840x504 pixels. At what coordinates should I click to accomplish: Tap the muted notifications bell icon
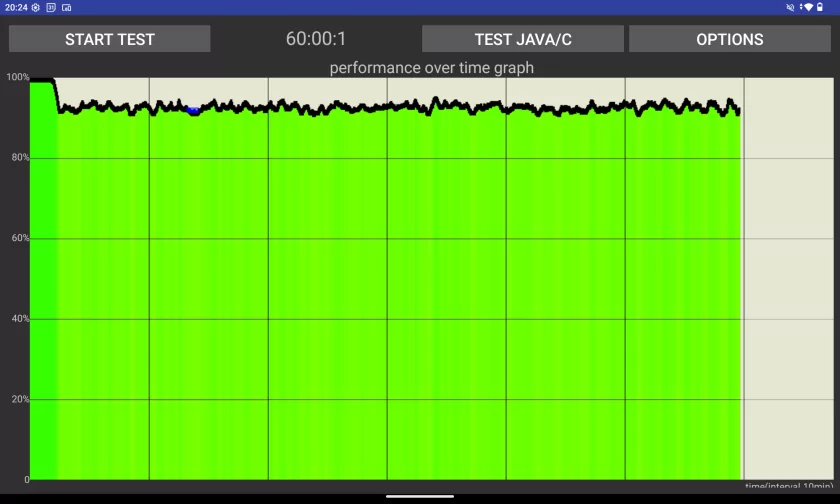point(791,7)
